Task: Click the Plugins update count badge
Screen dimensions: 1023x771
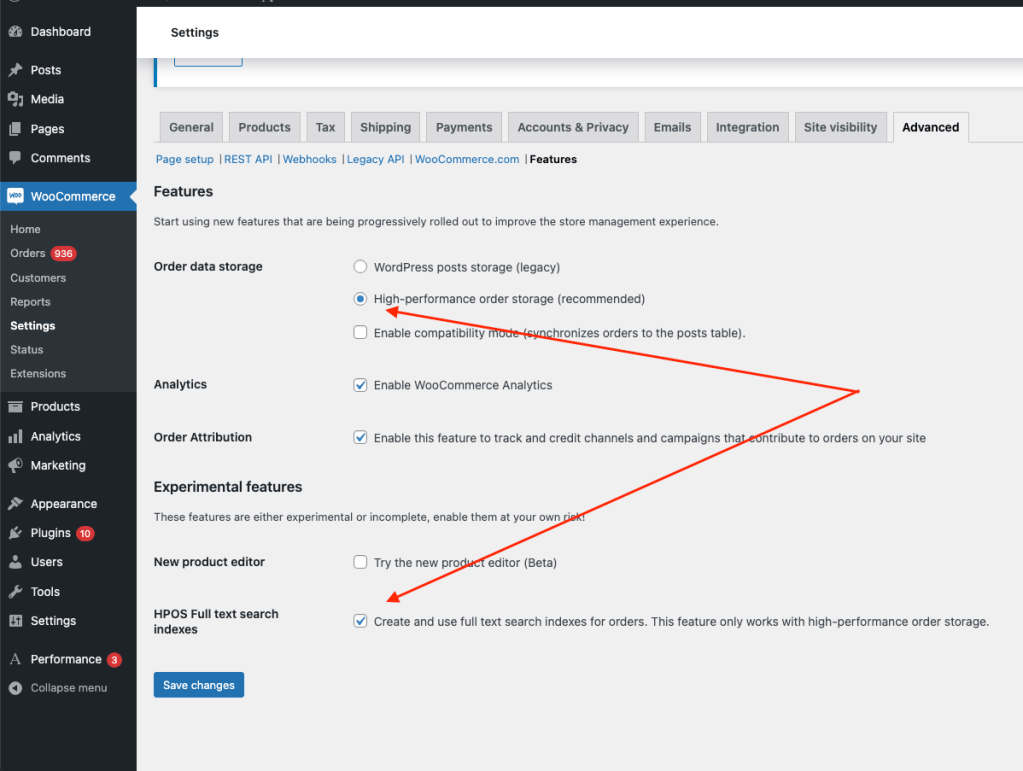Action: pos(85,534)
